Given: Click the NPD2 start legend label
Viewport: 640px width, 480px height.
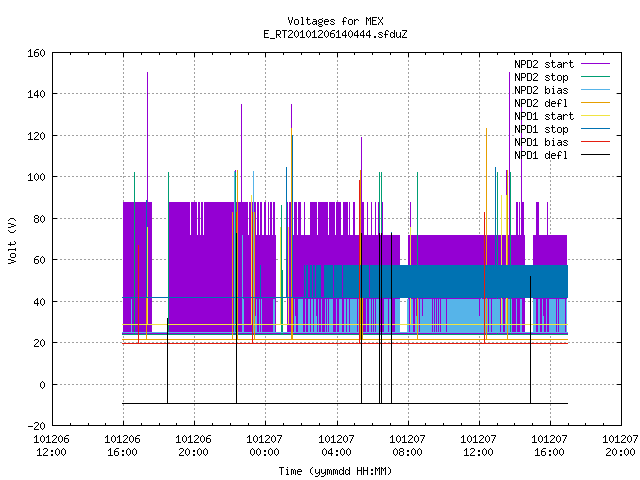Looking at the screenshot, I should [x=544, y=64].
